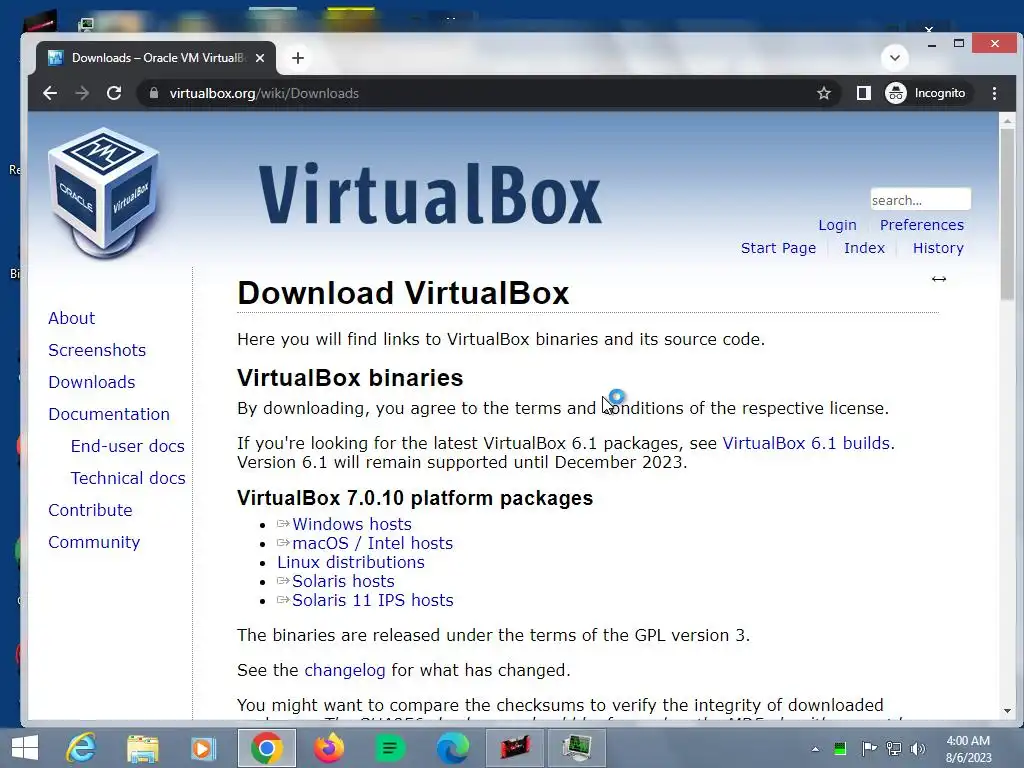Open Technical docs in the sidebar
The image size is (1024, 768).
pos(127,478)
